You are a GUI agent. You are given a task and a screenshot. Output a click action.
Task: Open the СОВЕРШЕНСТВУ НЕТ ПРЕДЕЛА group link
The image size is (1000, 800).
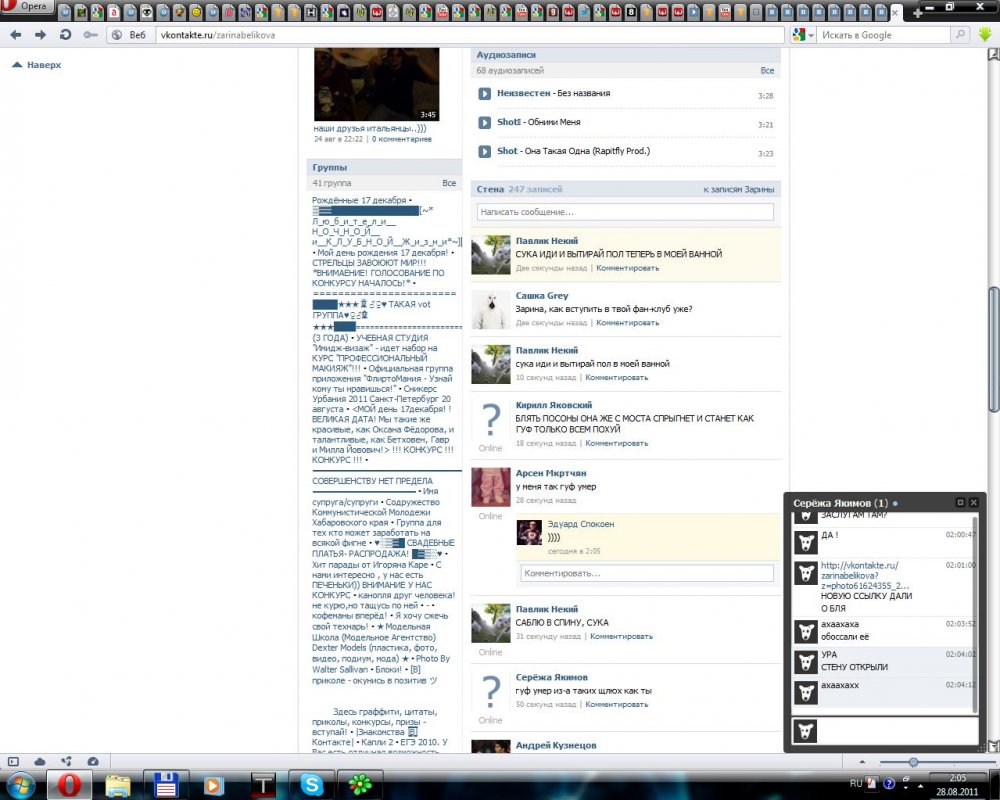372,481
